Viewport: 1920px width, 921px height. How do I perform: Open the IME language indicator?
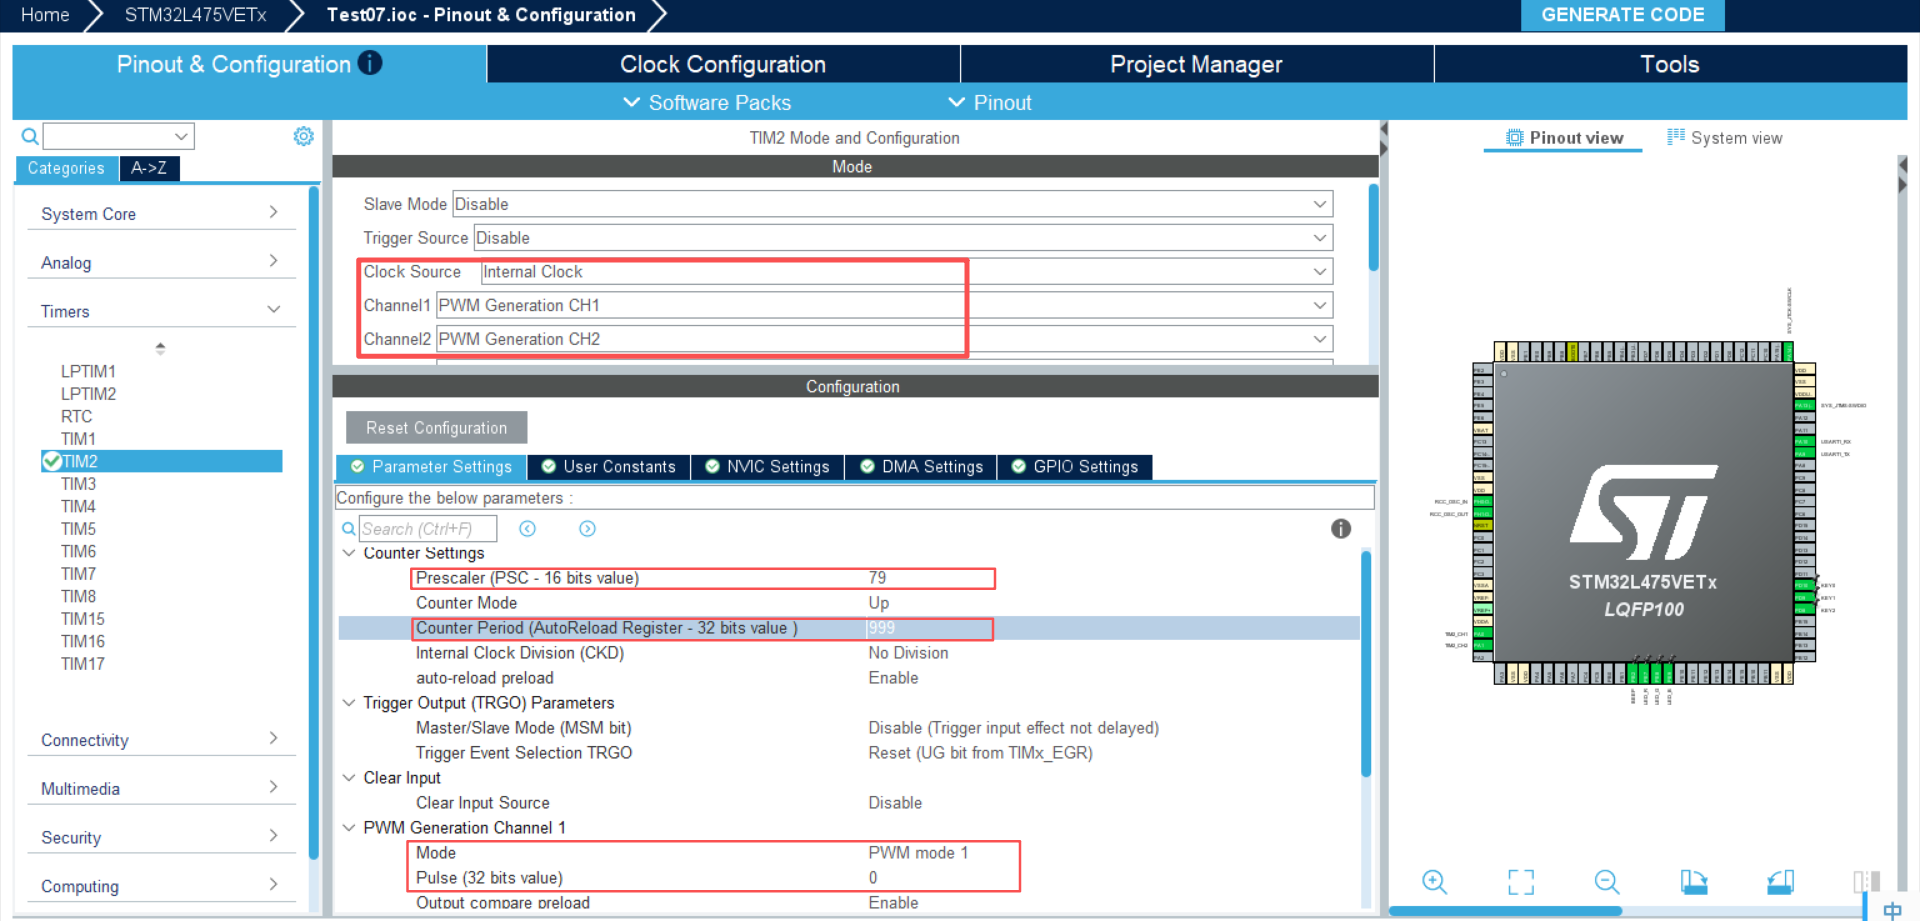1893,910
